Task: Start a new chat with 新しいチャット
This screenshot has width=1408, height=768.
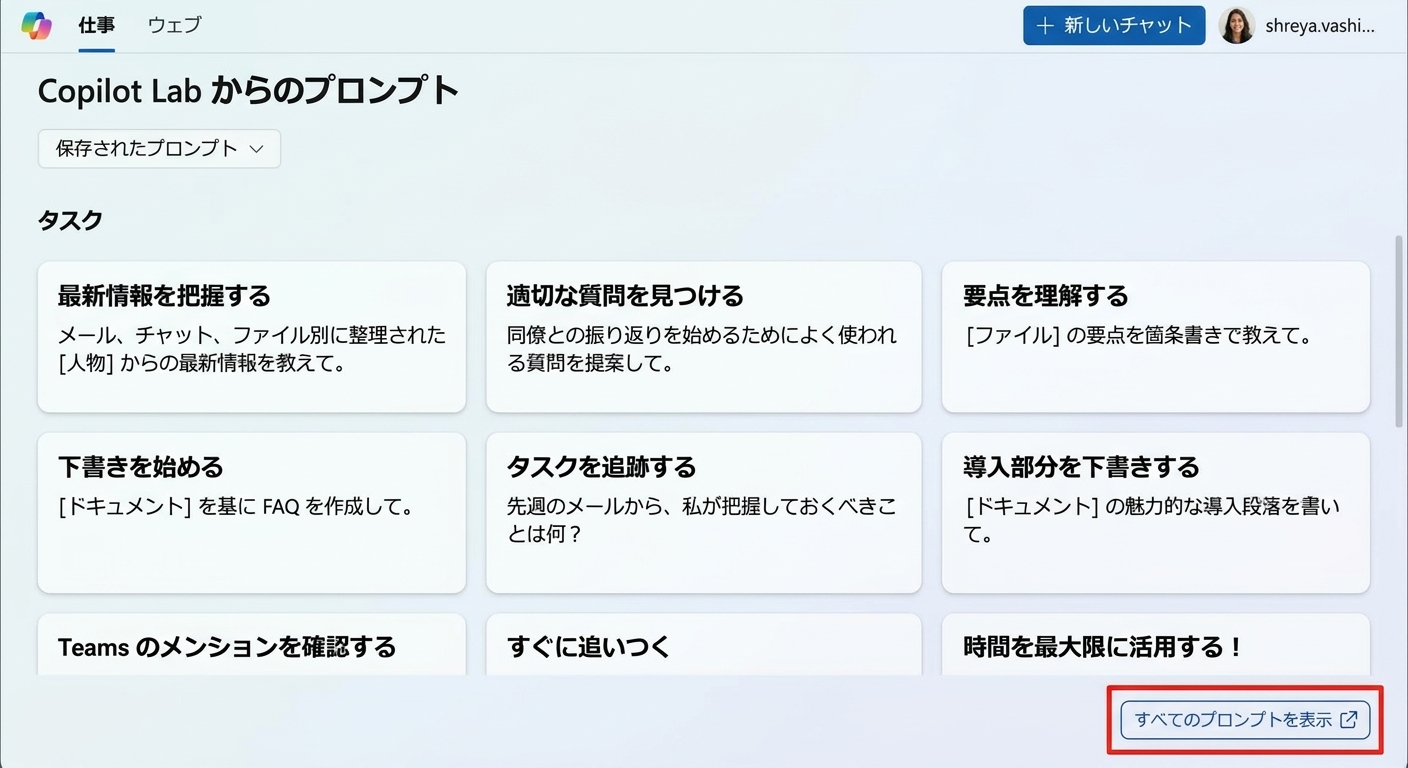Action: [x=1114, y=26]
